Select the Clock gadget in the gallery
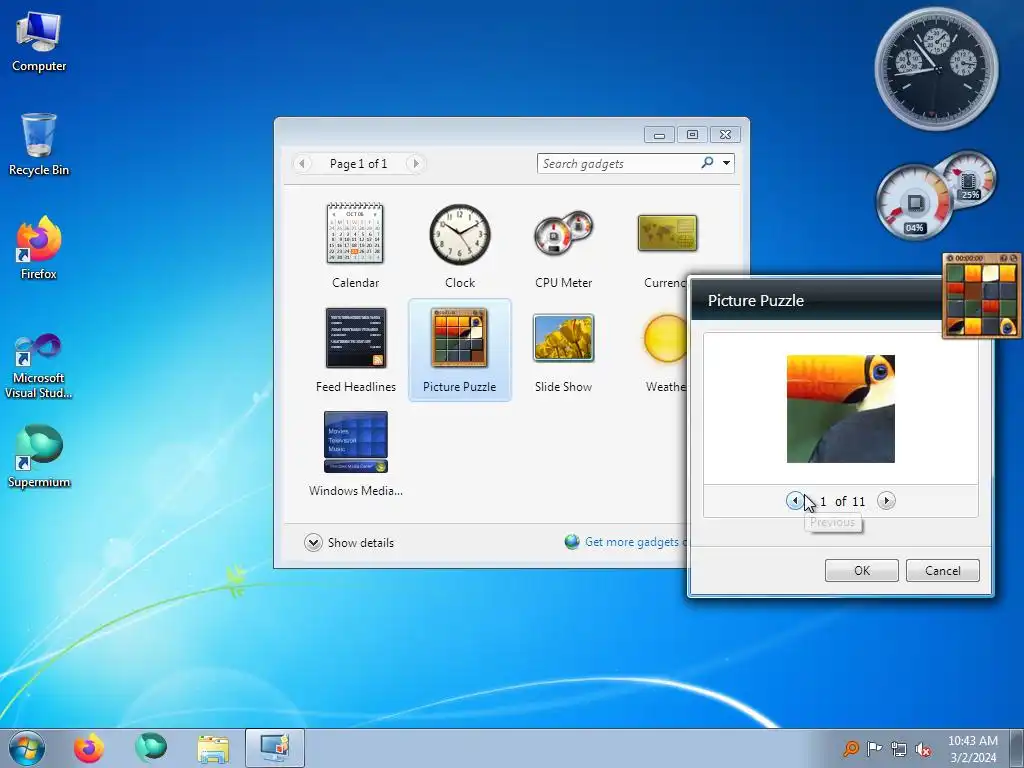The height and width of the screenshot is (768, 1024). (x=460, y=245)
